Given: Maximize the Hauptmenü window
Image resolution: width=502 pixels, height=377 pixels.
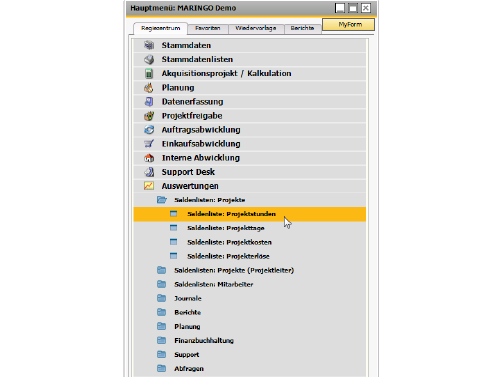Looking at the screenshot, I should (353, 8).
